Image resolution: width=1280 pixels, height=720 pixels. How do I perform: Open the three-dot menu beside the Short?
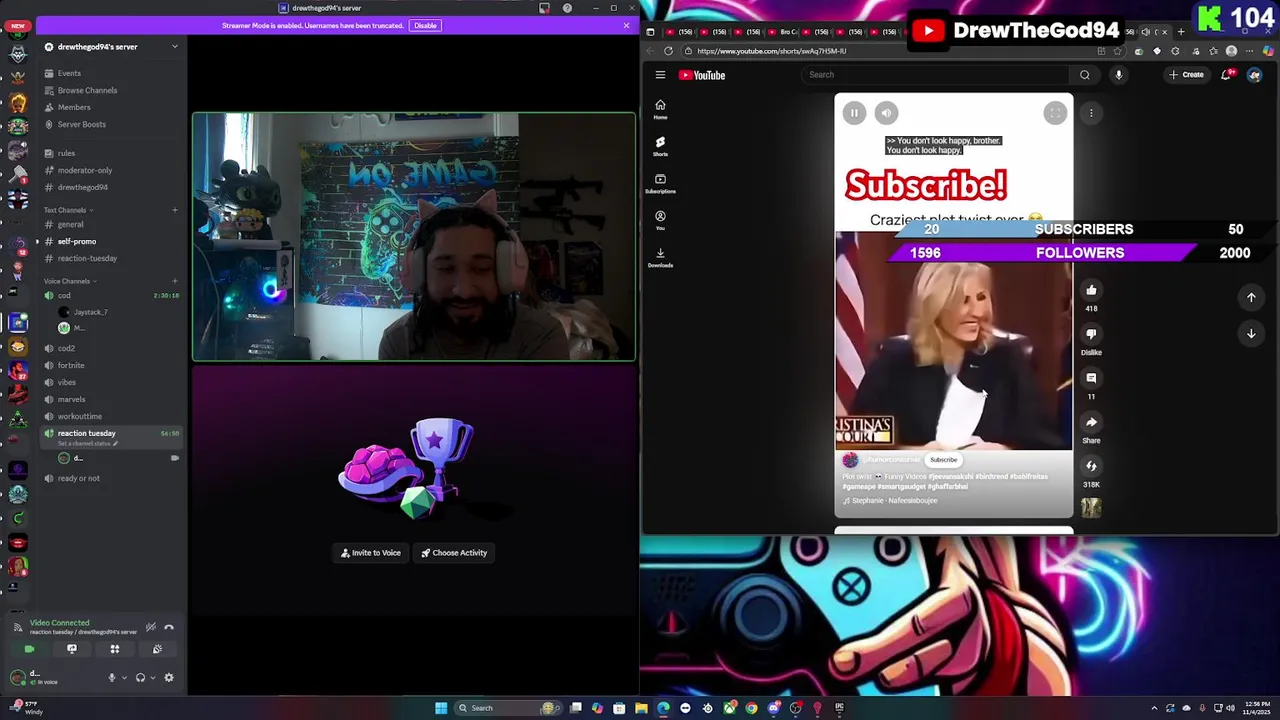[x=1091, y=113]
